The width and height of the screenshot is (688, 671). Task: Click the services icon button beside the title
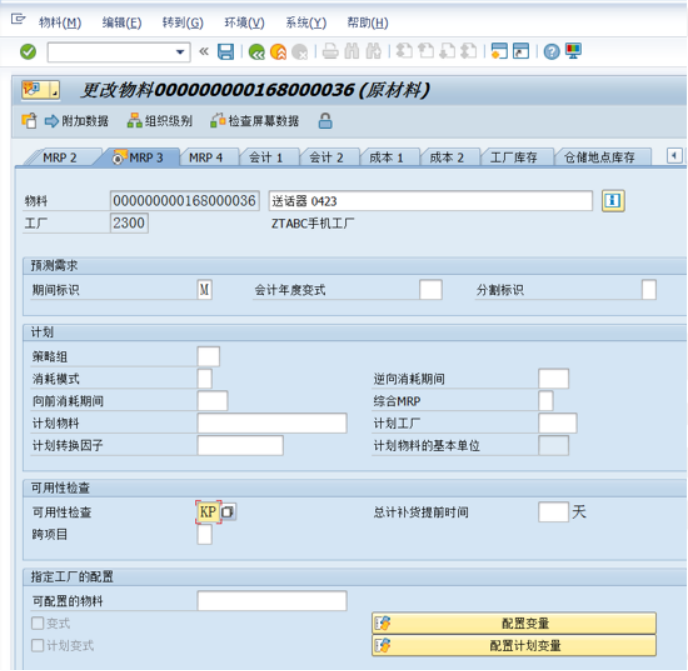[x=40, y=90]
